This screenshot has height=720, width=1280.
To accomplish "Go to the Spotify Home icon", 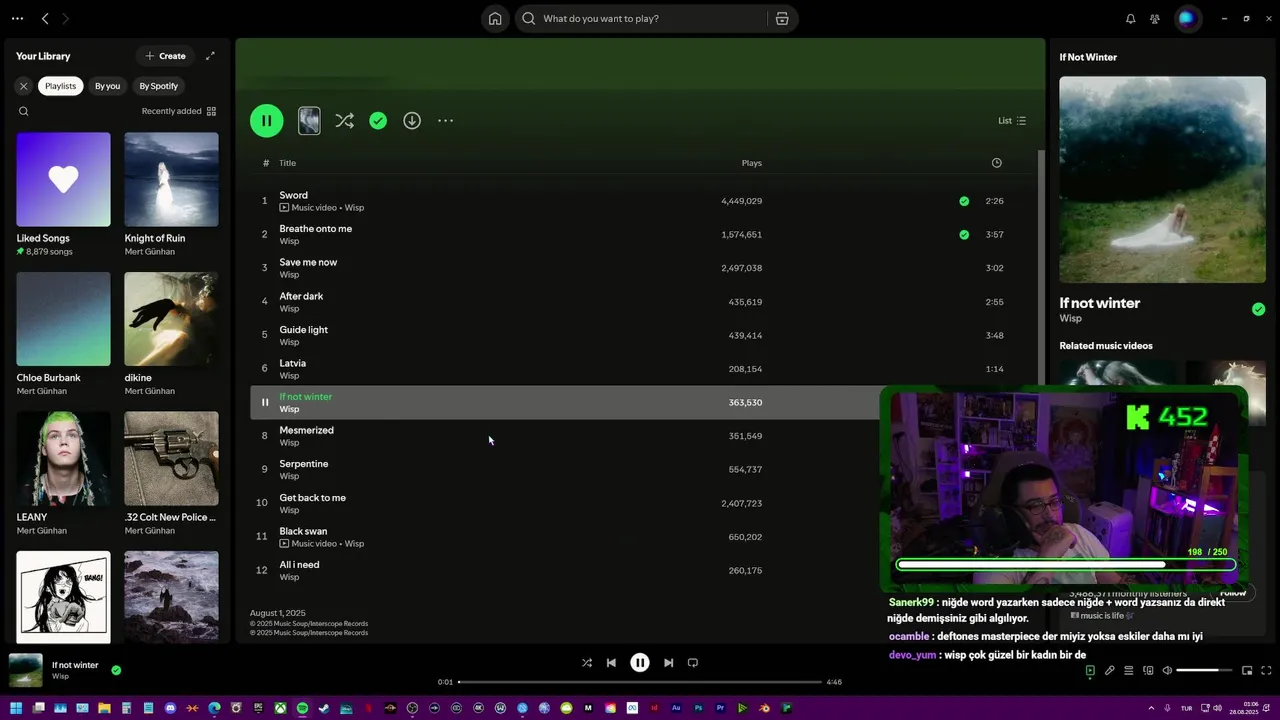I will point(495,18).
